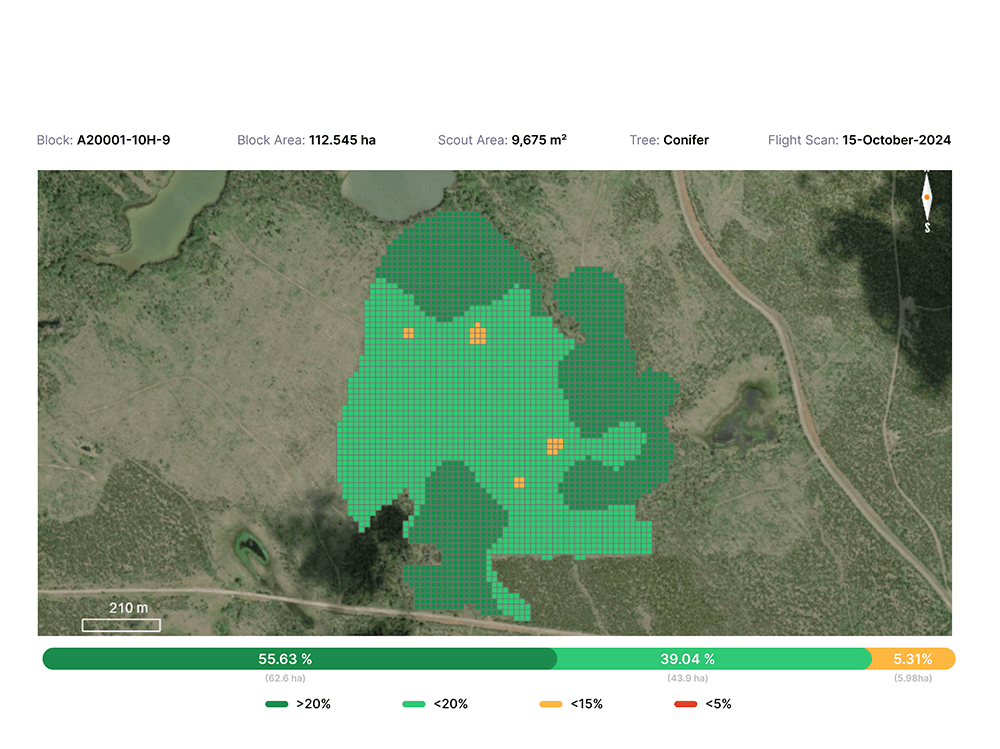1000x749 pixels.
Task: Click the dark pond right of the grid
Action: tap(741, 415)
